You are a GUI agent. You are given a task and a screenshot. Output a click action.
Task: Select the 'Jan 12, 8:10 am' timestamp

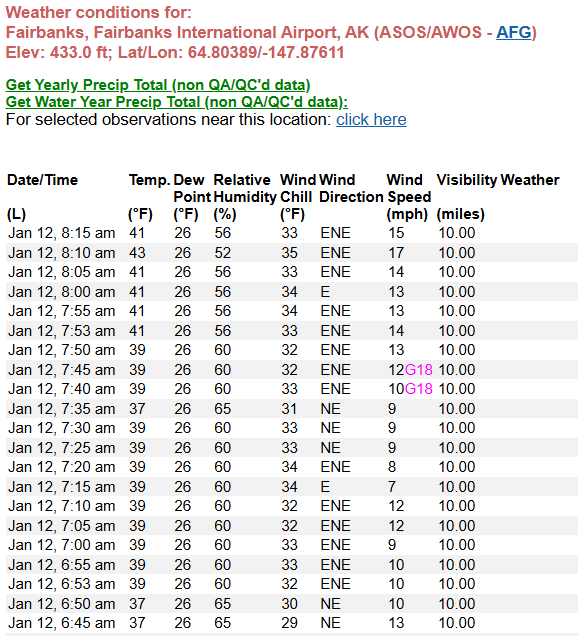point(62,253)
